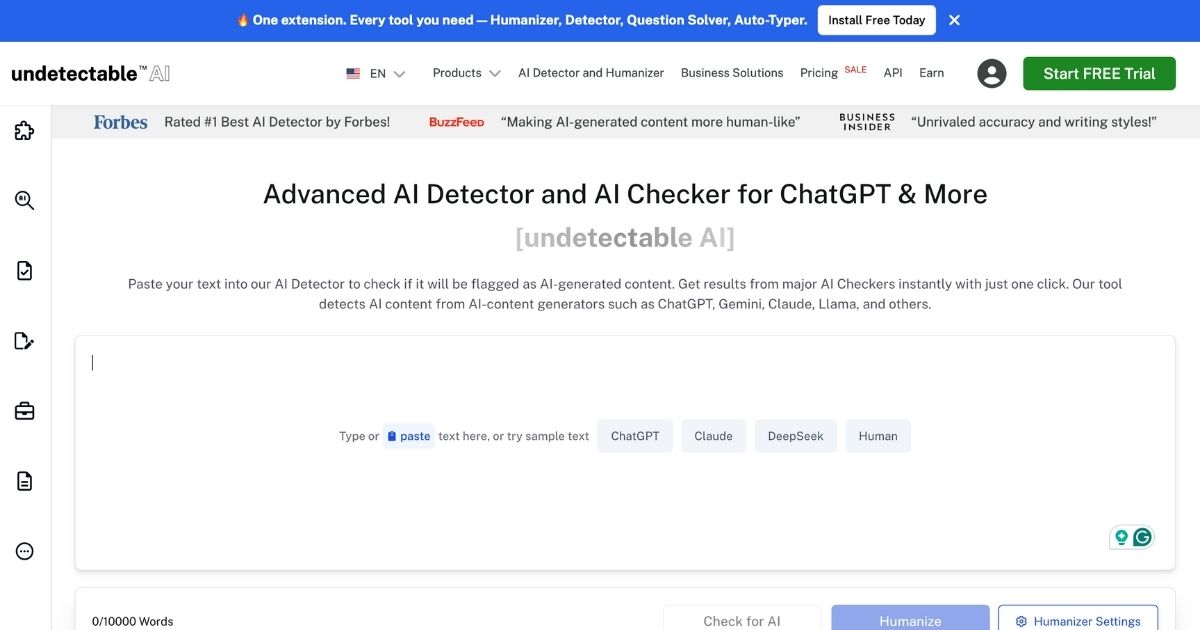1200x630 pixels.
Task: Click the document icon in the left sidebar
Action: (23, 480)
